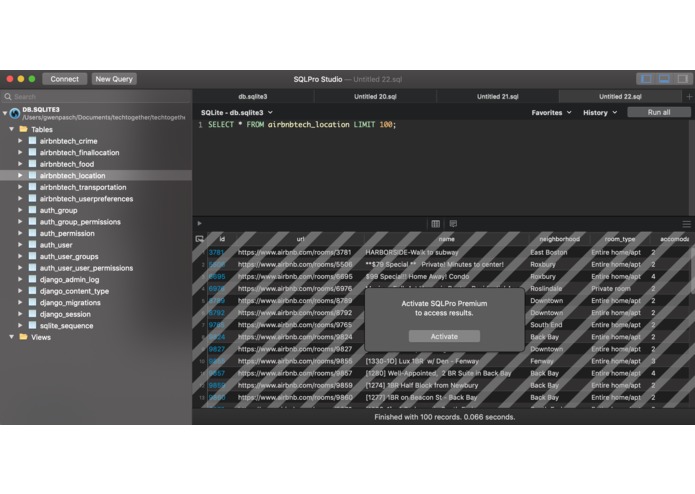Switch to messages view icon
The width and height of the screenshot is (695, 494).
pos(453,224)
